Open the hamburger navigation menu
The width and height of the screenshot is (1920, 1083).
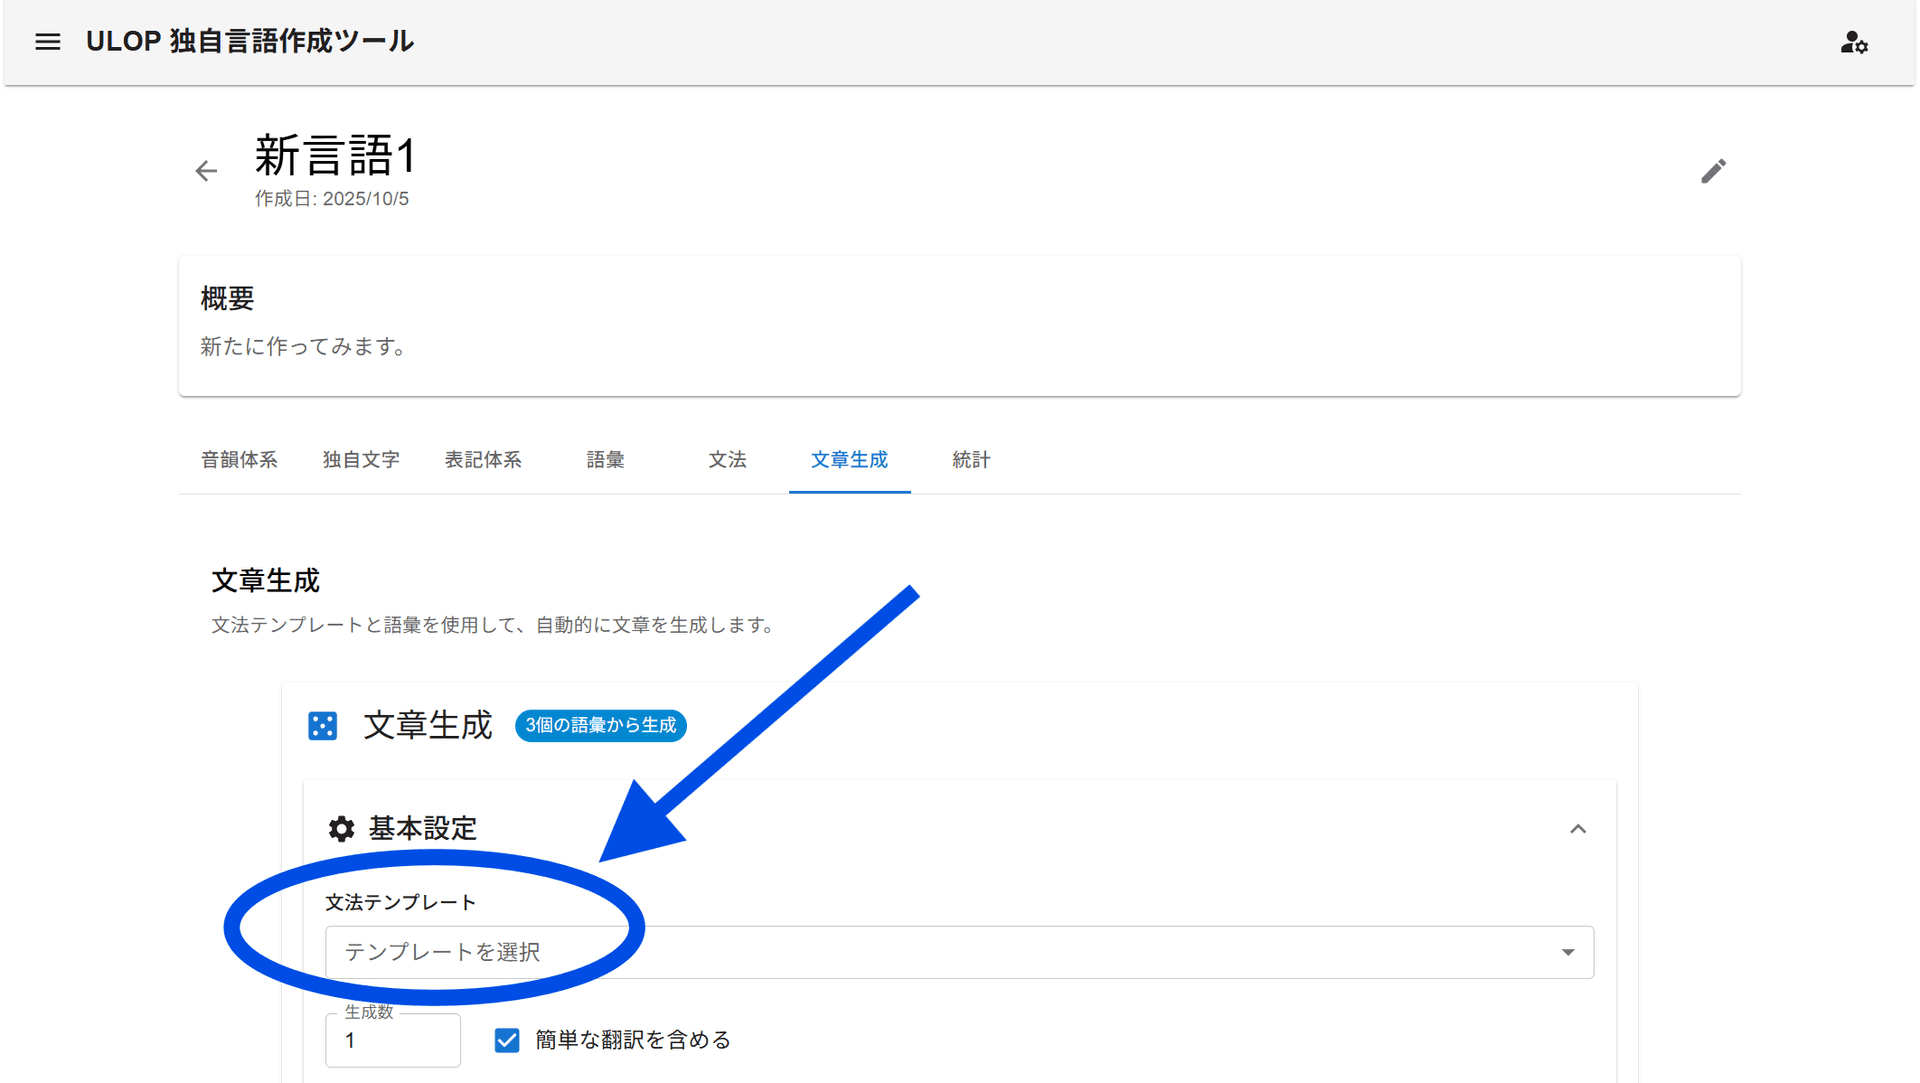point(47,42)
